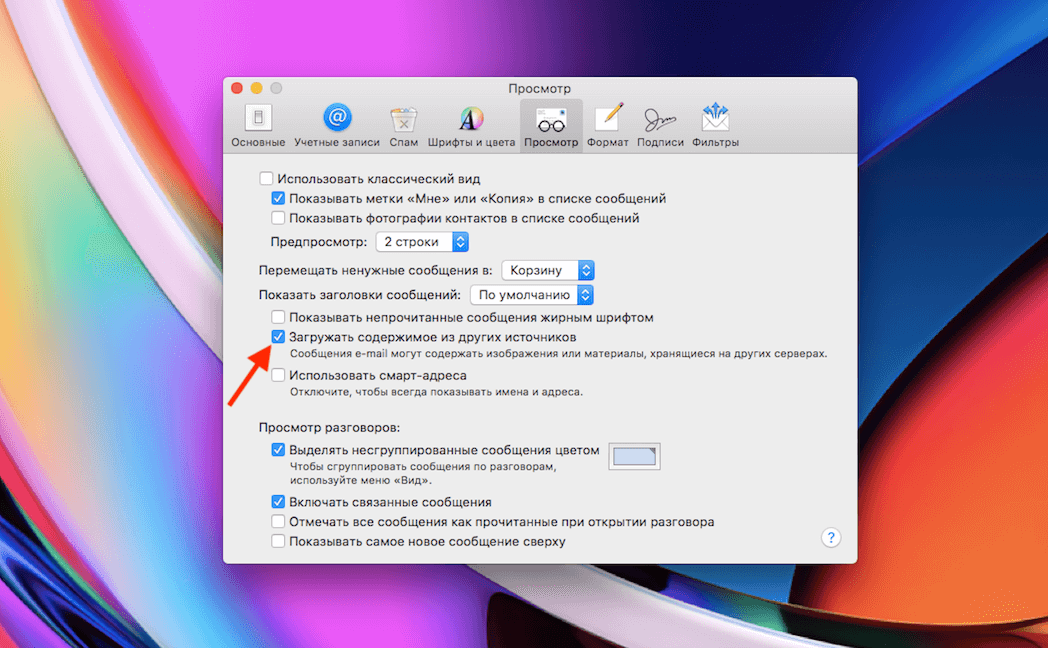The height and width of the screenshot is (648, 1048).
Task: Open the Учетные записи pane icon
Action: coord(337,119)
